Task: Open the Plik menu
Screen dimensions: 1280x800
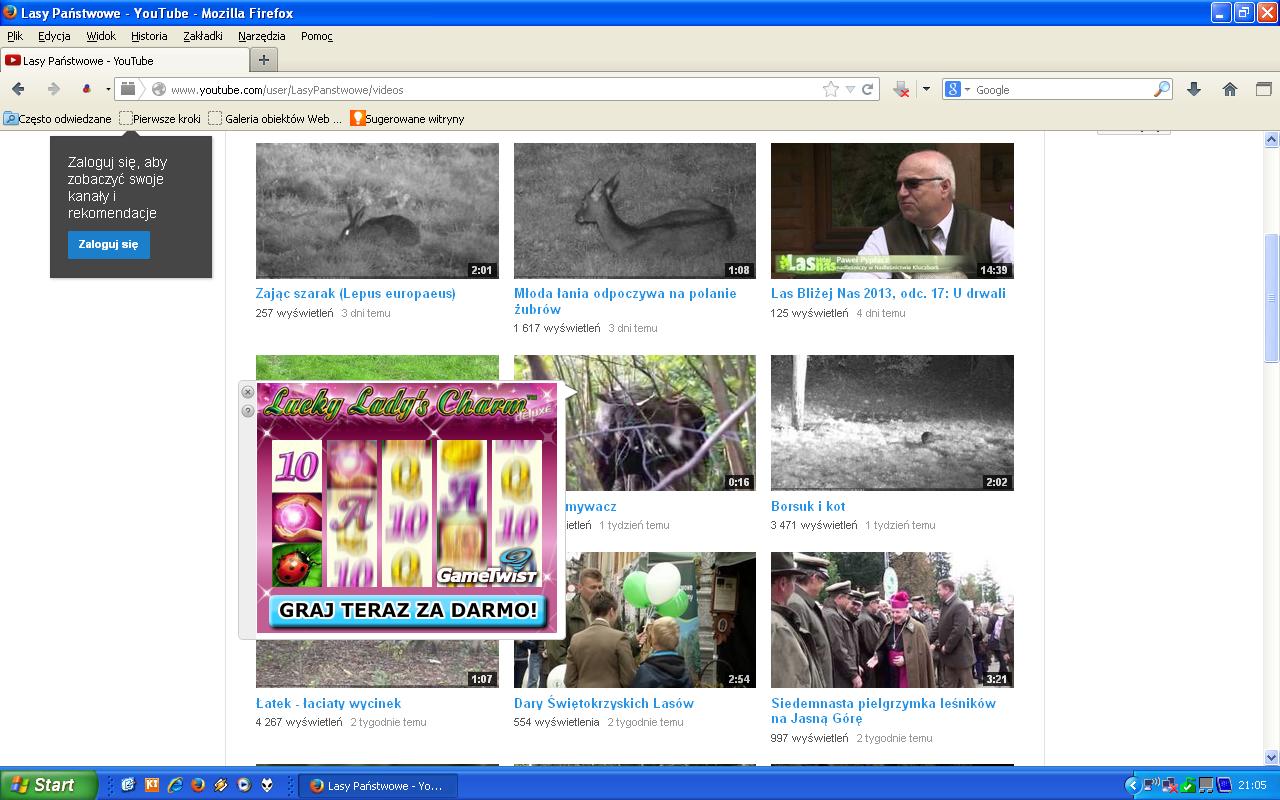Action: coord(15,36)
